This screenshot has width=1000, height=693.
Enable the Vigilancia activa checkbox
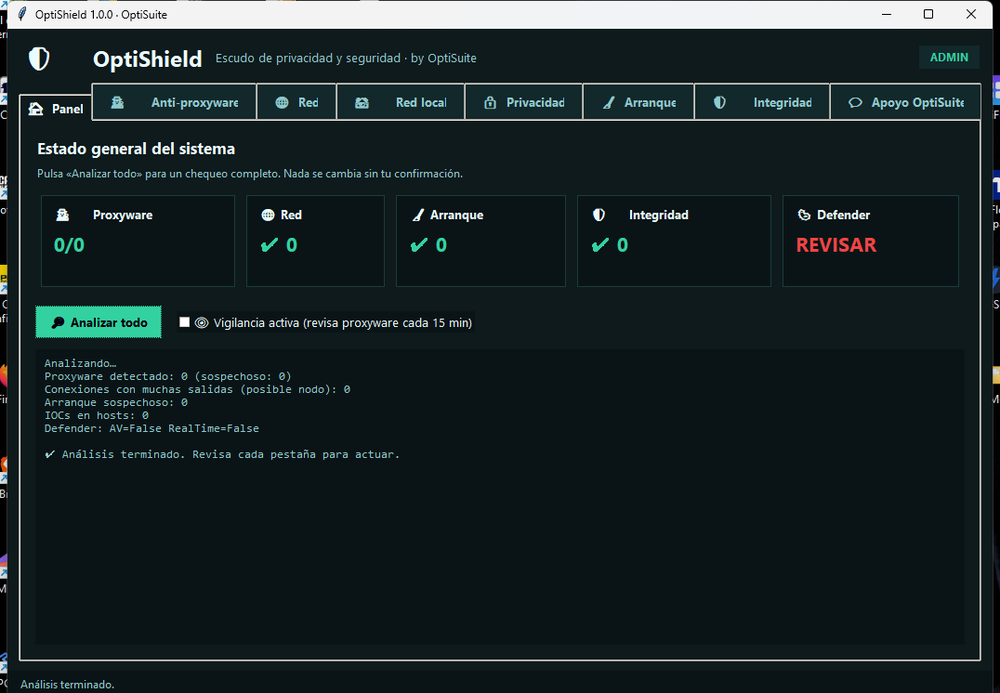pyautogui.click(x=184, y=322)
